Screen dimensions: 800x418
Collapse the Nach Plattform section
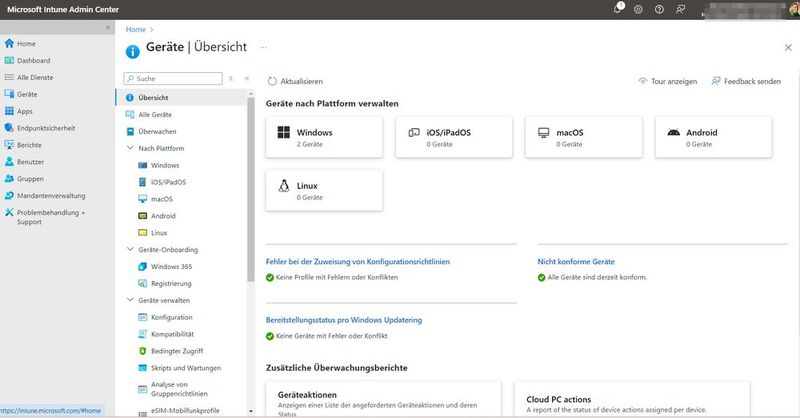pos(130,148)
